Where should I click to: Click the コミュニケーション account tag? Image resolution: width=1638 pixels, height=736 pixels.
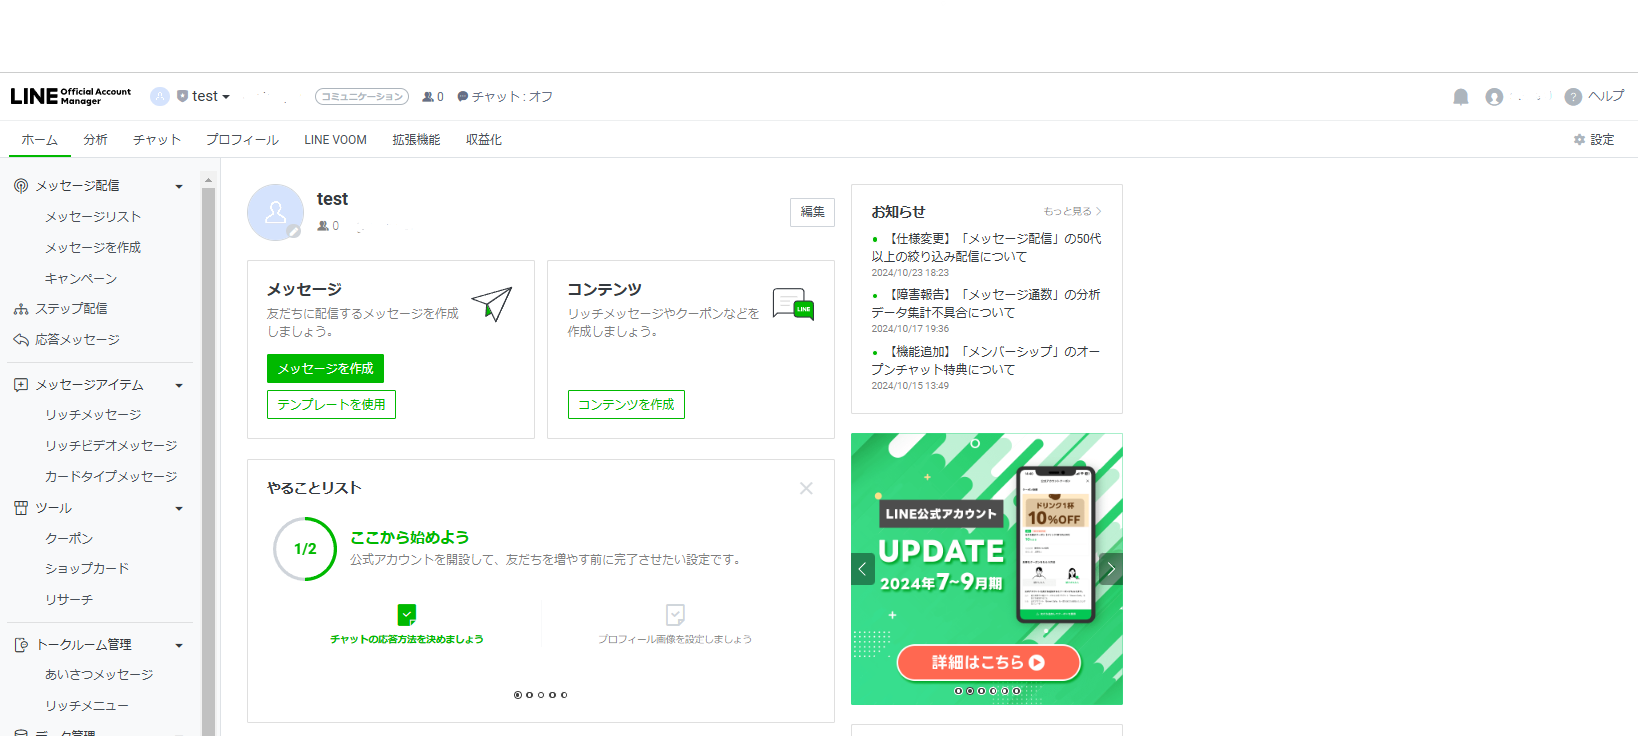pyautogui.click(x=362, y=97)
